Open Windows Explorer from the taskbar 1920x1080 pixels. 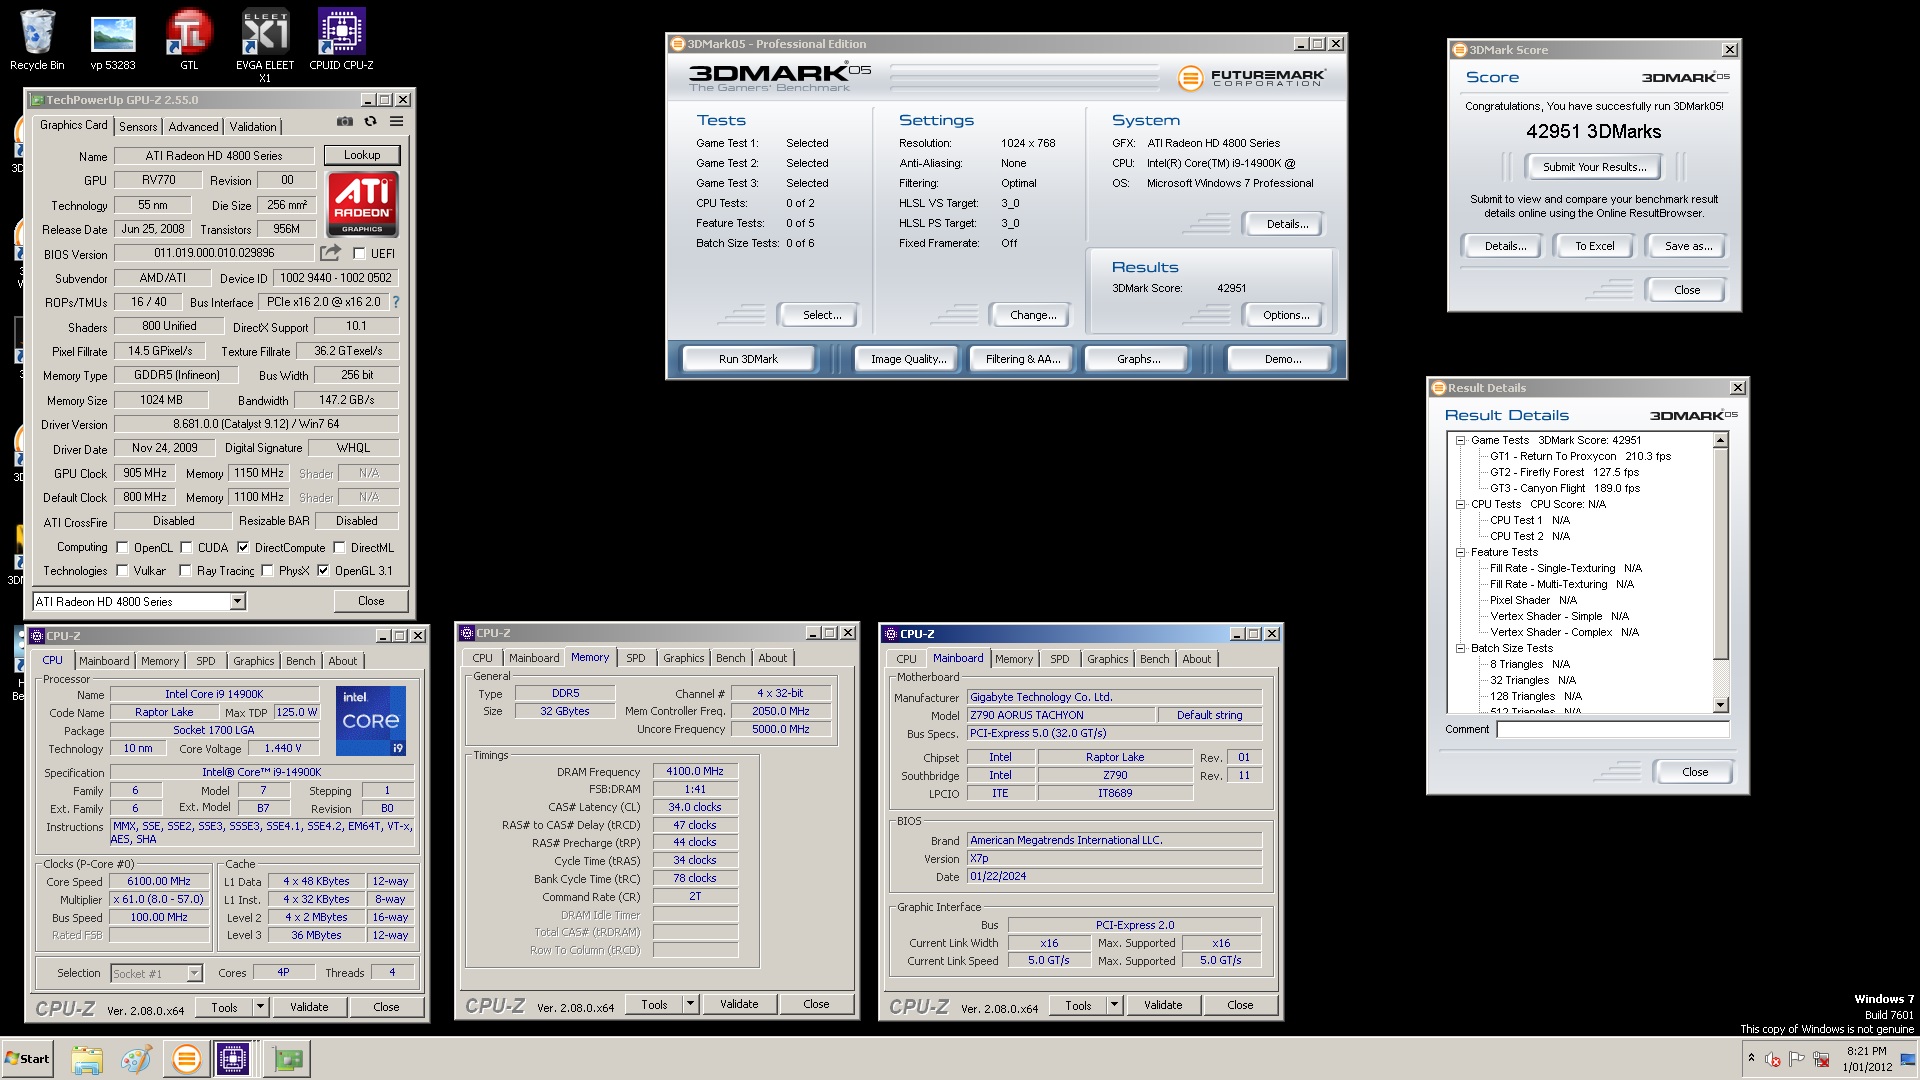click(x=87, y=1059)
